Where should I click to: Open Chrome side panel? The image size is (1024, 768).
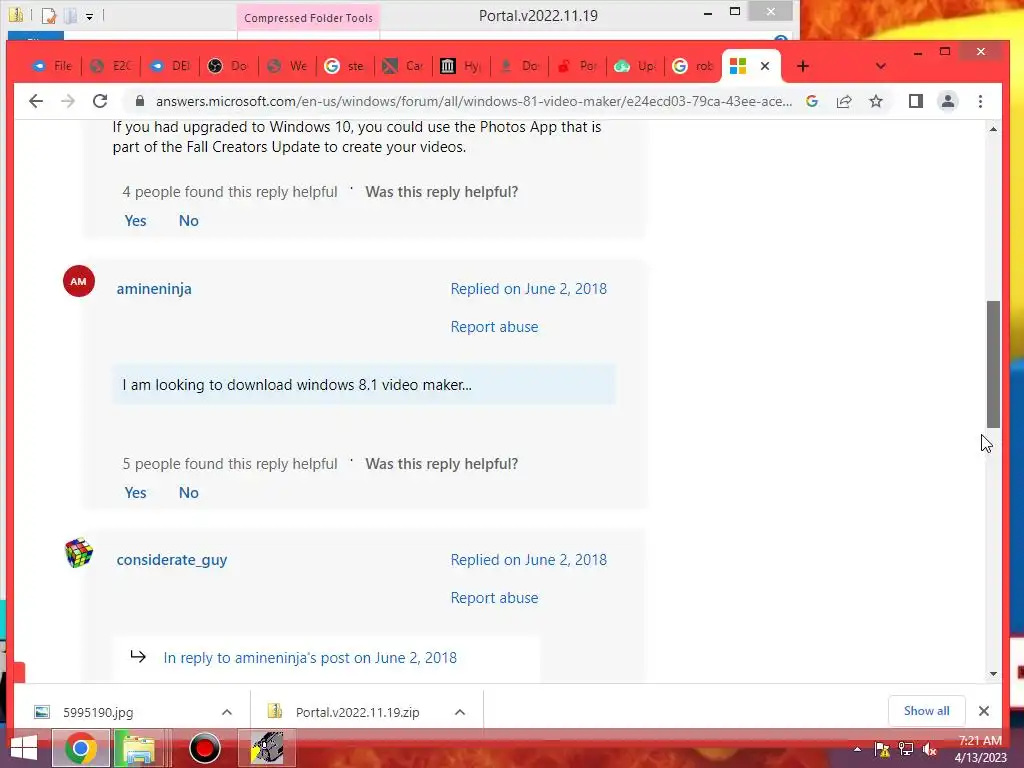click(916, 101)
